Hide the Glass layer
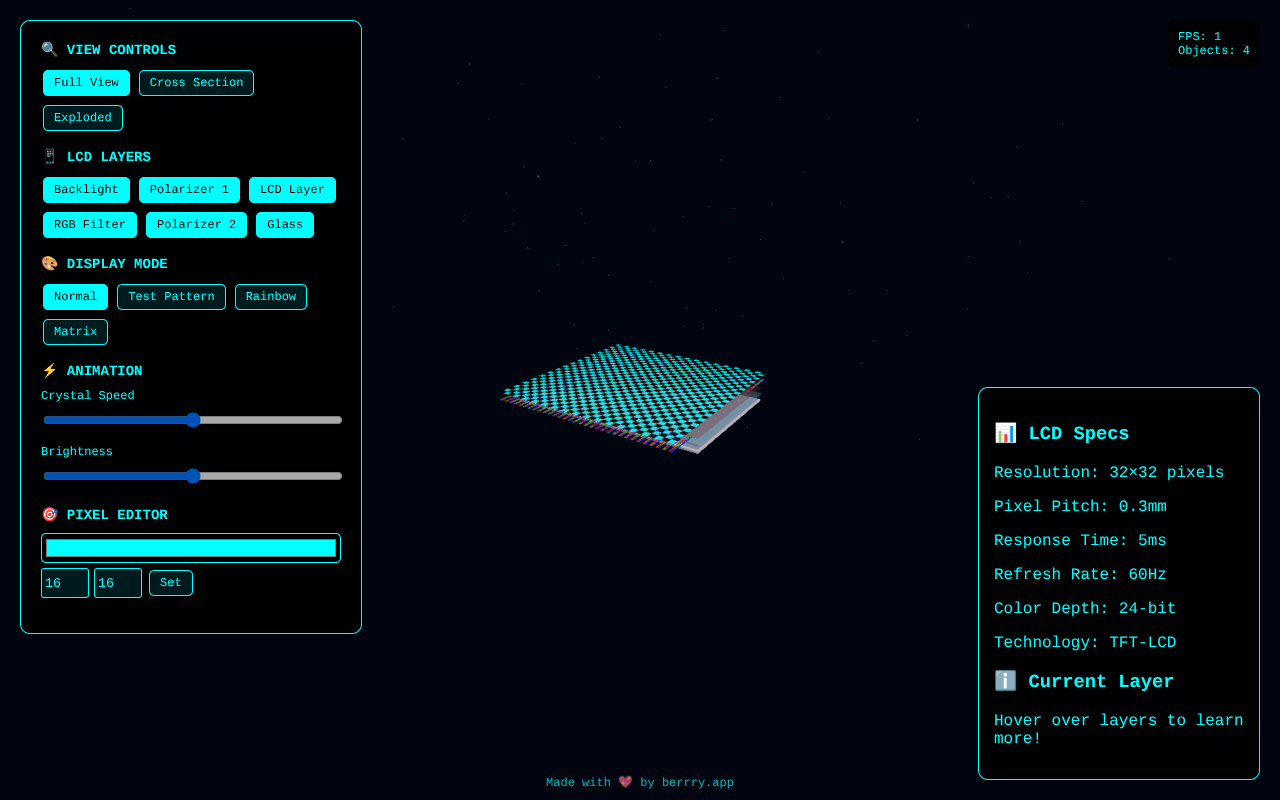This screenshot has height=800, width=1280. click(285, 225)
